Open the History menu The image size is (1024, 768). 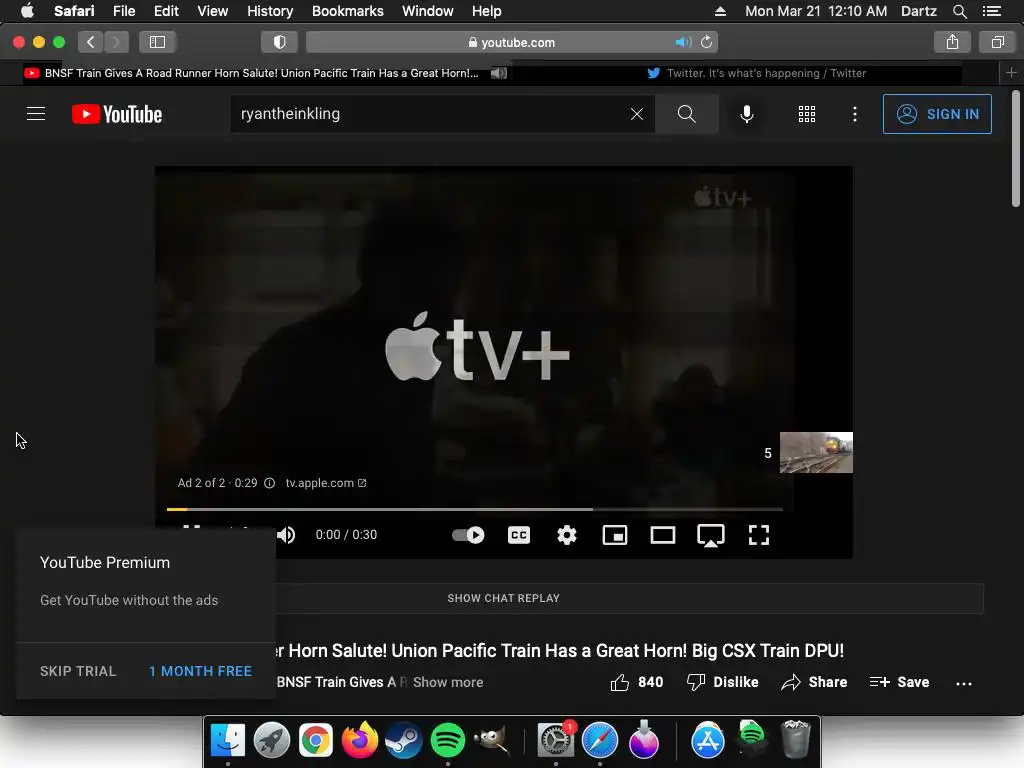coord(270,11)
